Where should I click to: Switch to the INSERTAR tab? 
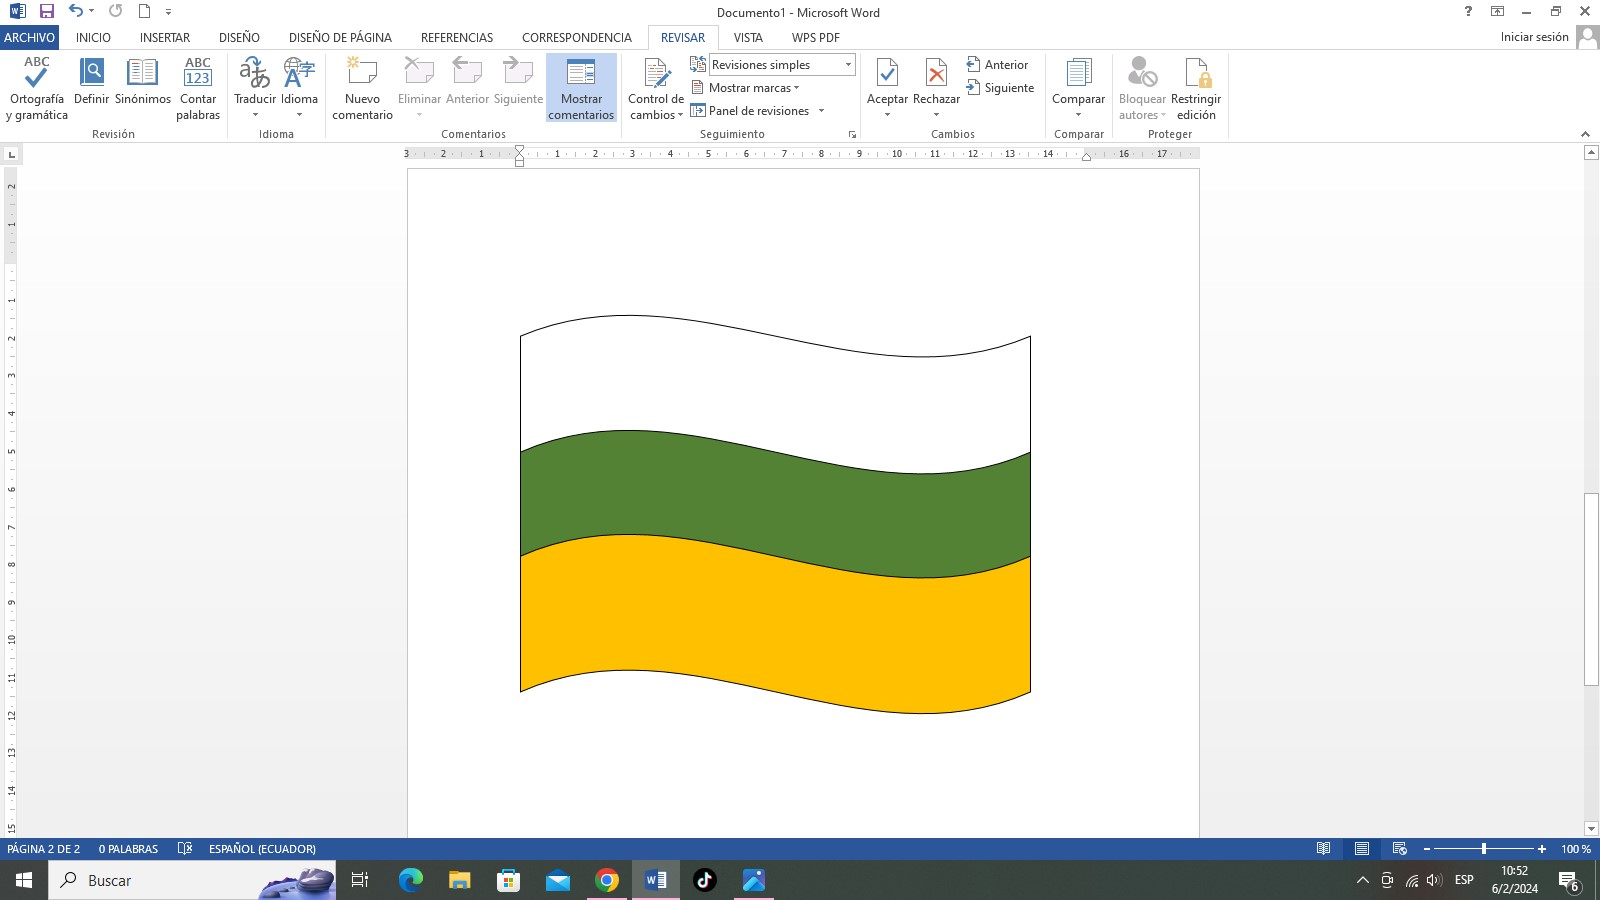pos(165,37)
